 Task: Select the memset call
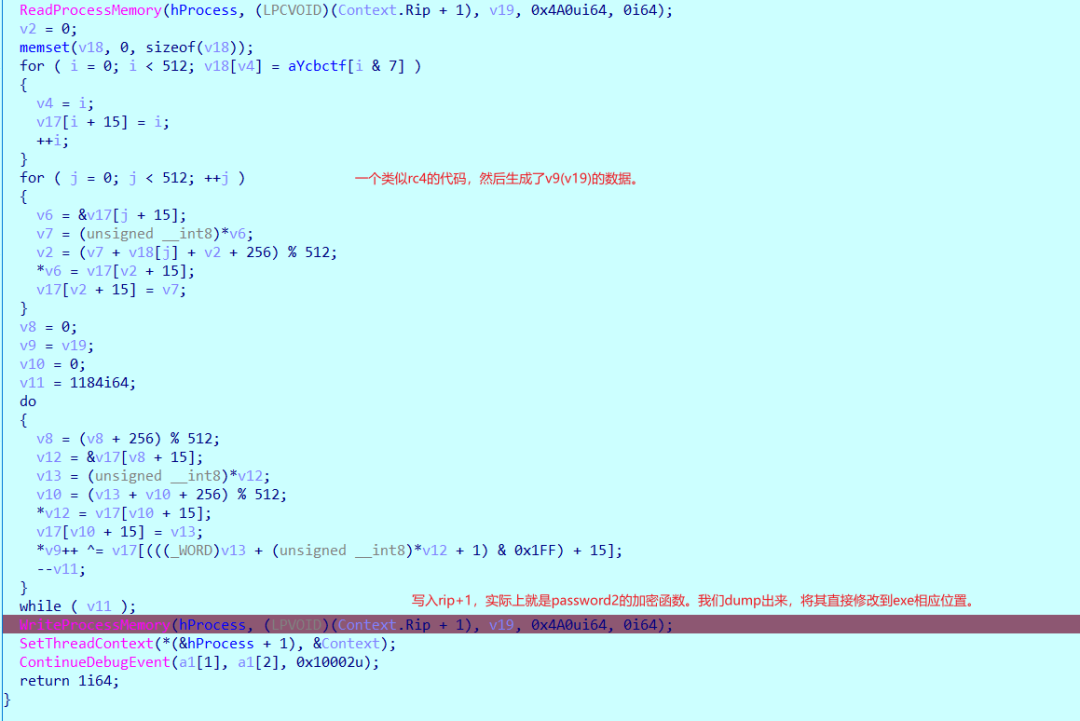pos(136,48)
